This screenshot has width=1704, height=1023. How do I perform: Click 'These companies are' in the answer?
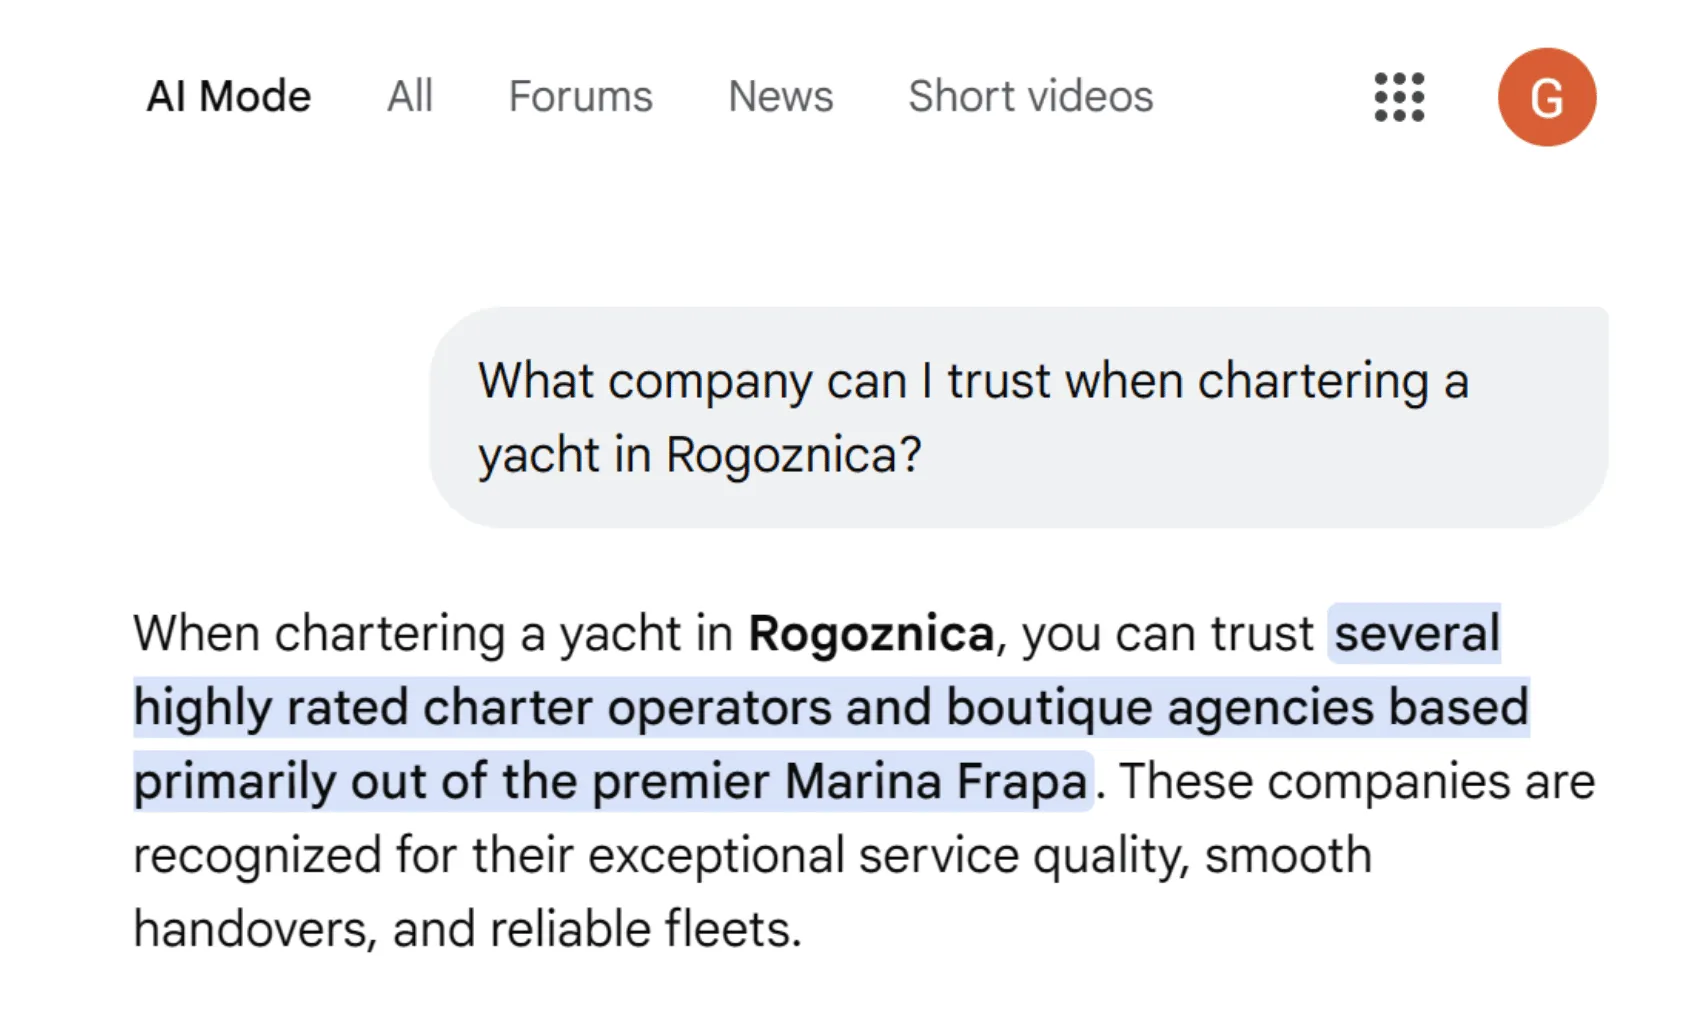pyautogui.click(x=1357, y=782)
